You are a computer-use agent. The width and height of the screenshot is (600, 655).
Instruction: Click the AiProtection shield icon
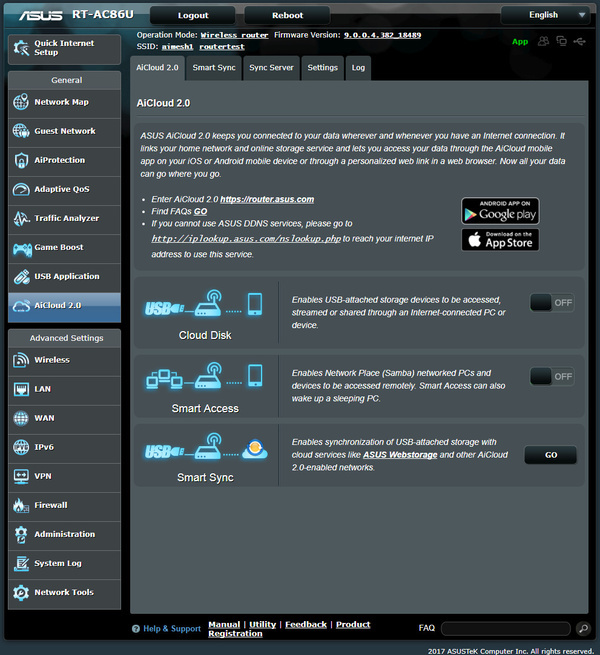click(21, 160)
